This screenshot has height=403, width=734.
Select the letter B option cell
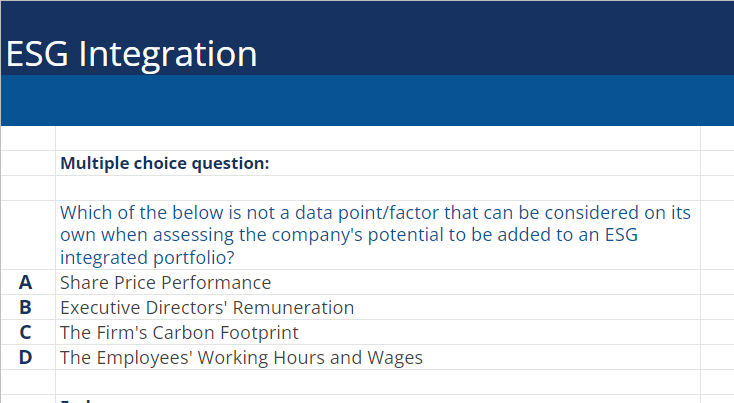coord(27,307)
